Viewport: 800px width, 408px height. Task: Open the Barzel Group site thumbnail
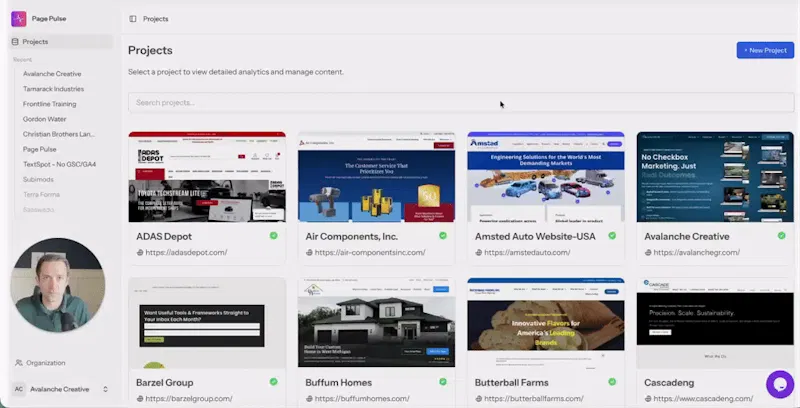pyautogui.click(x=207, y=323)
